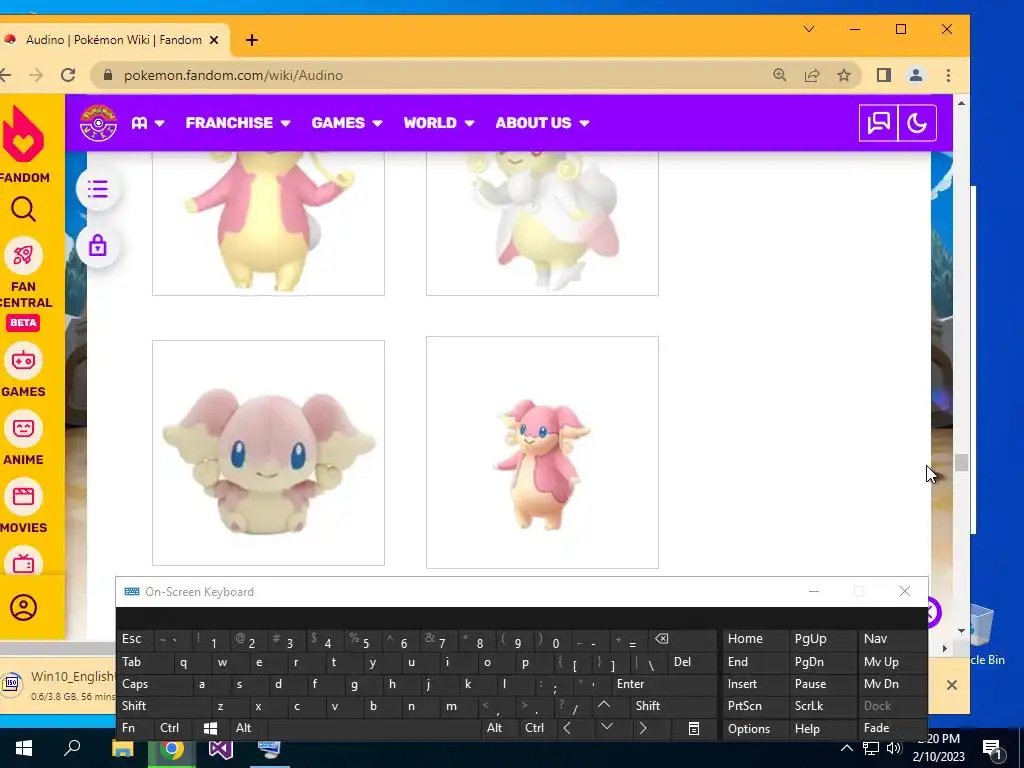Click the Pokémon Wiki logo
This screenshot has height=768, width=1024.
pos(98,123)
